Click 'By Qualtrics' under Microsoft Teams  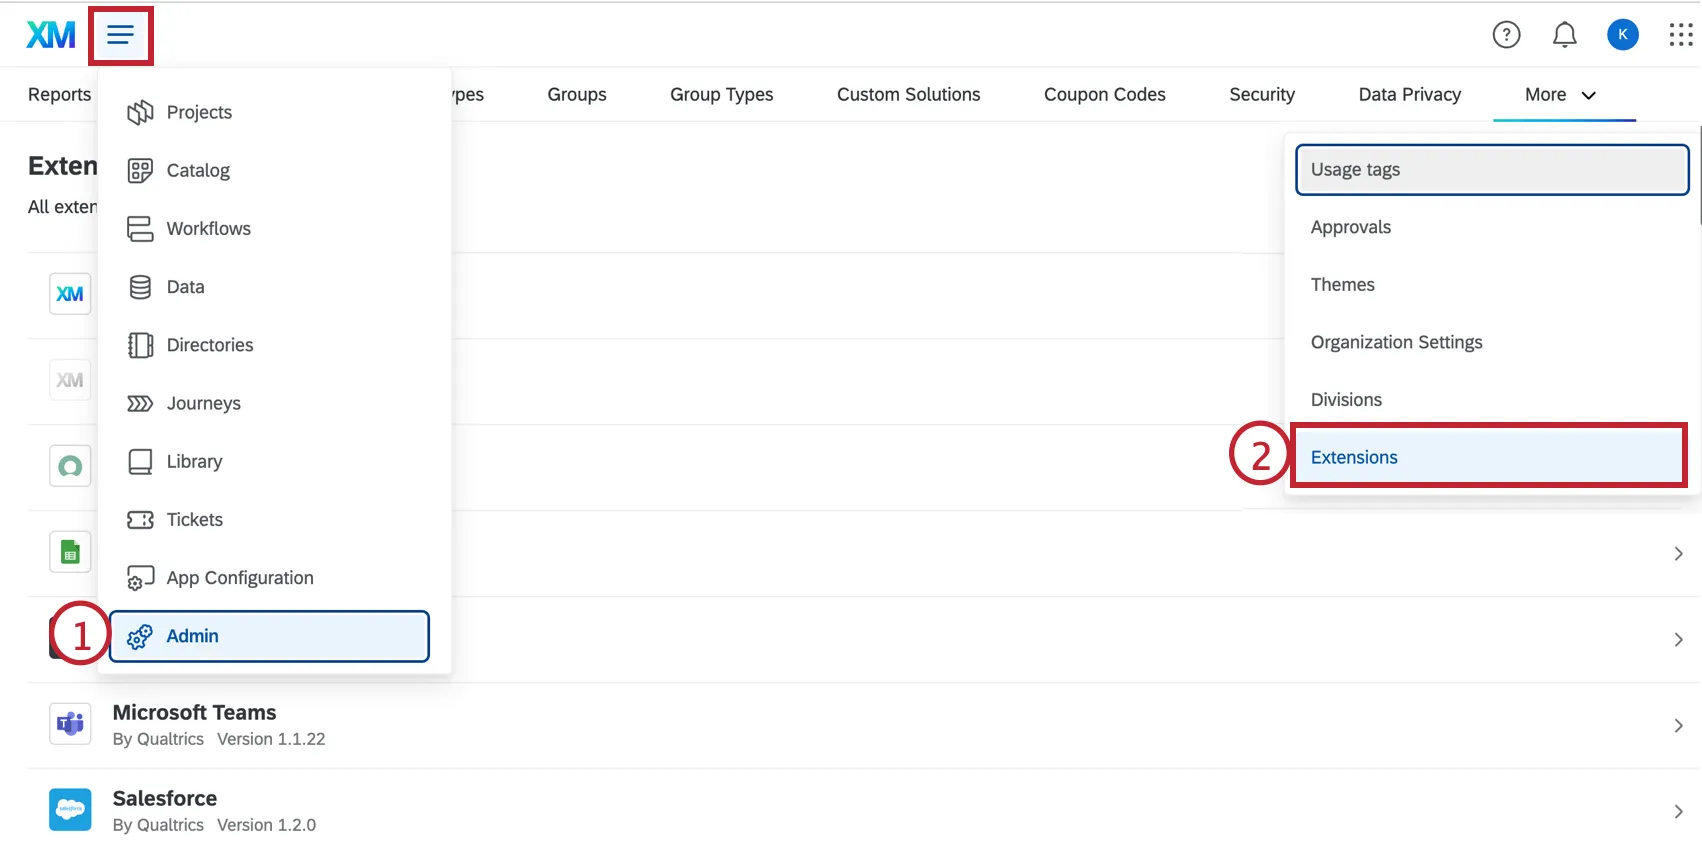click(158, 739)
